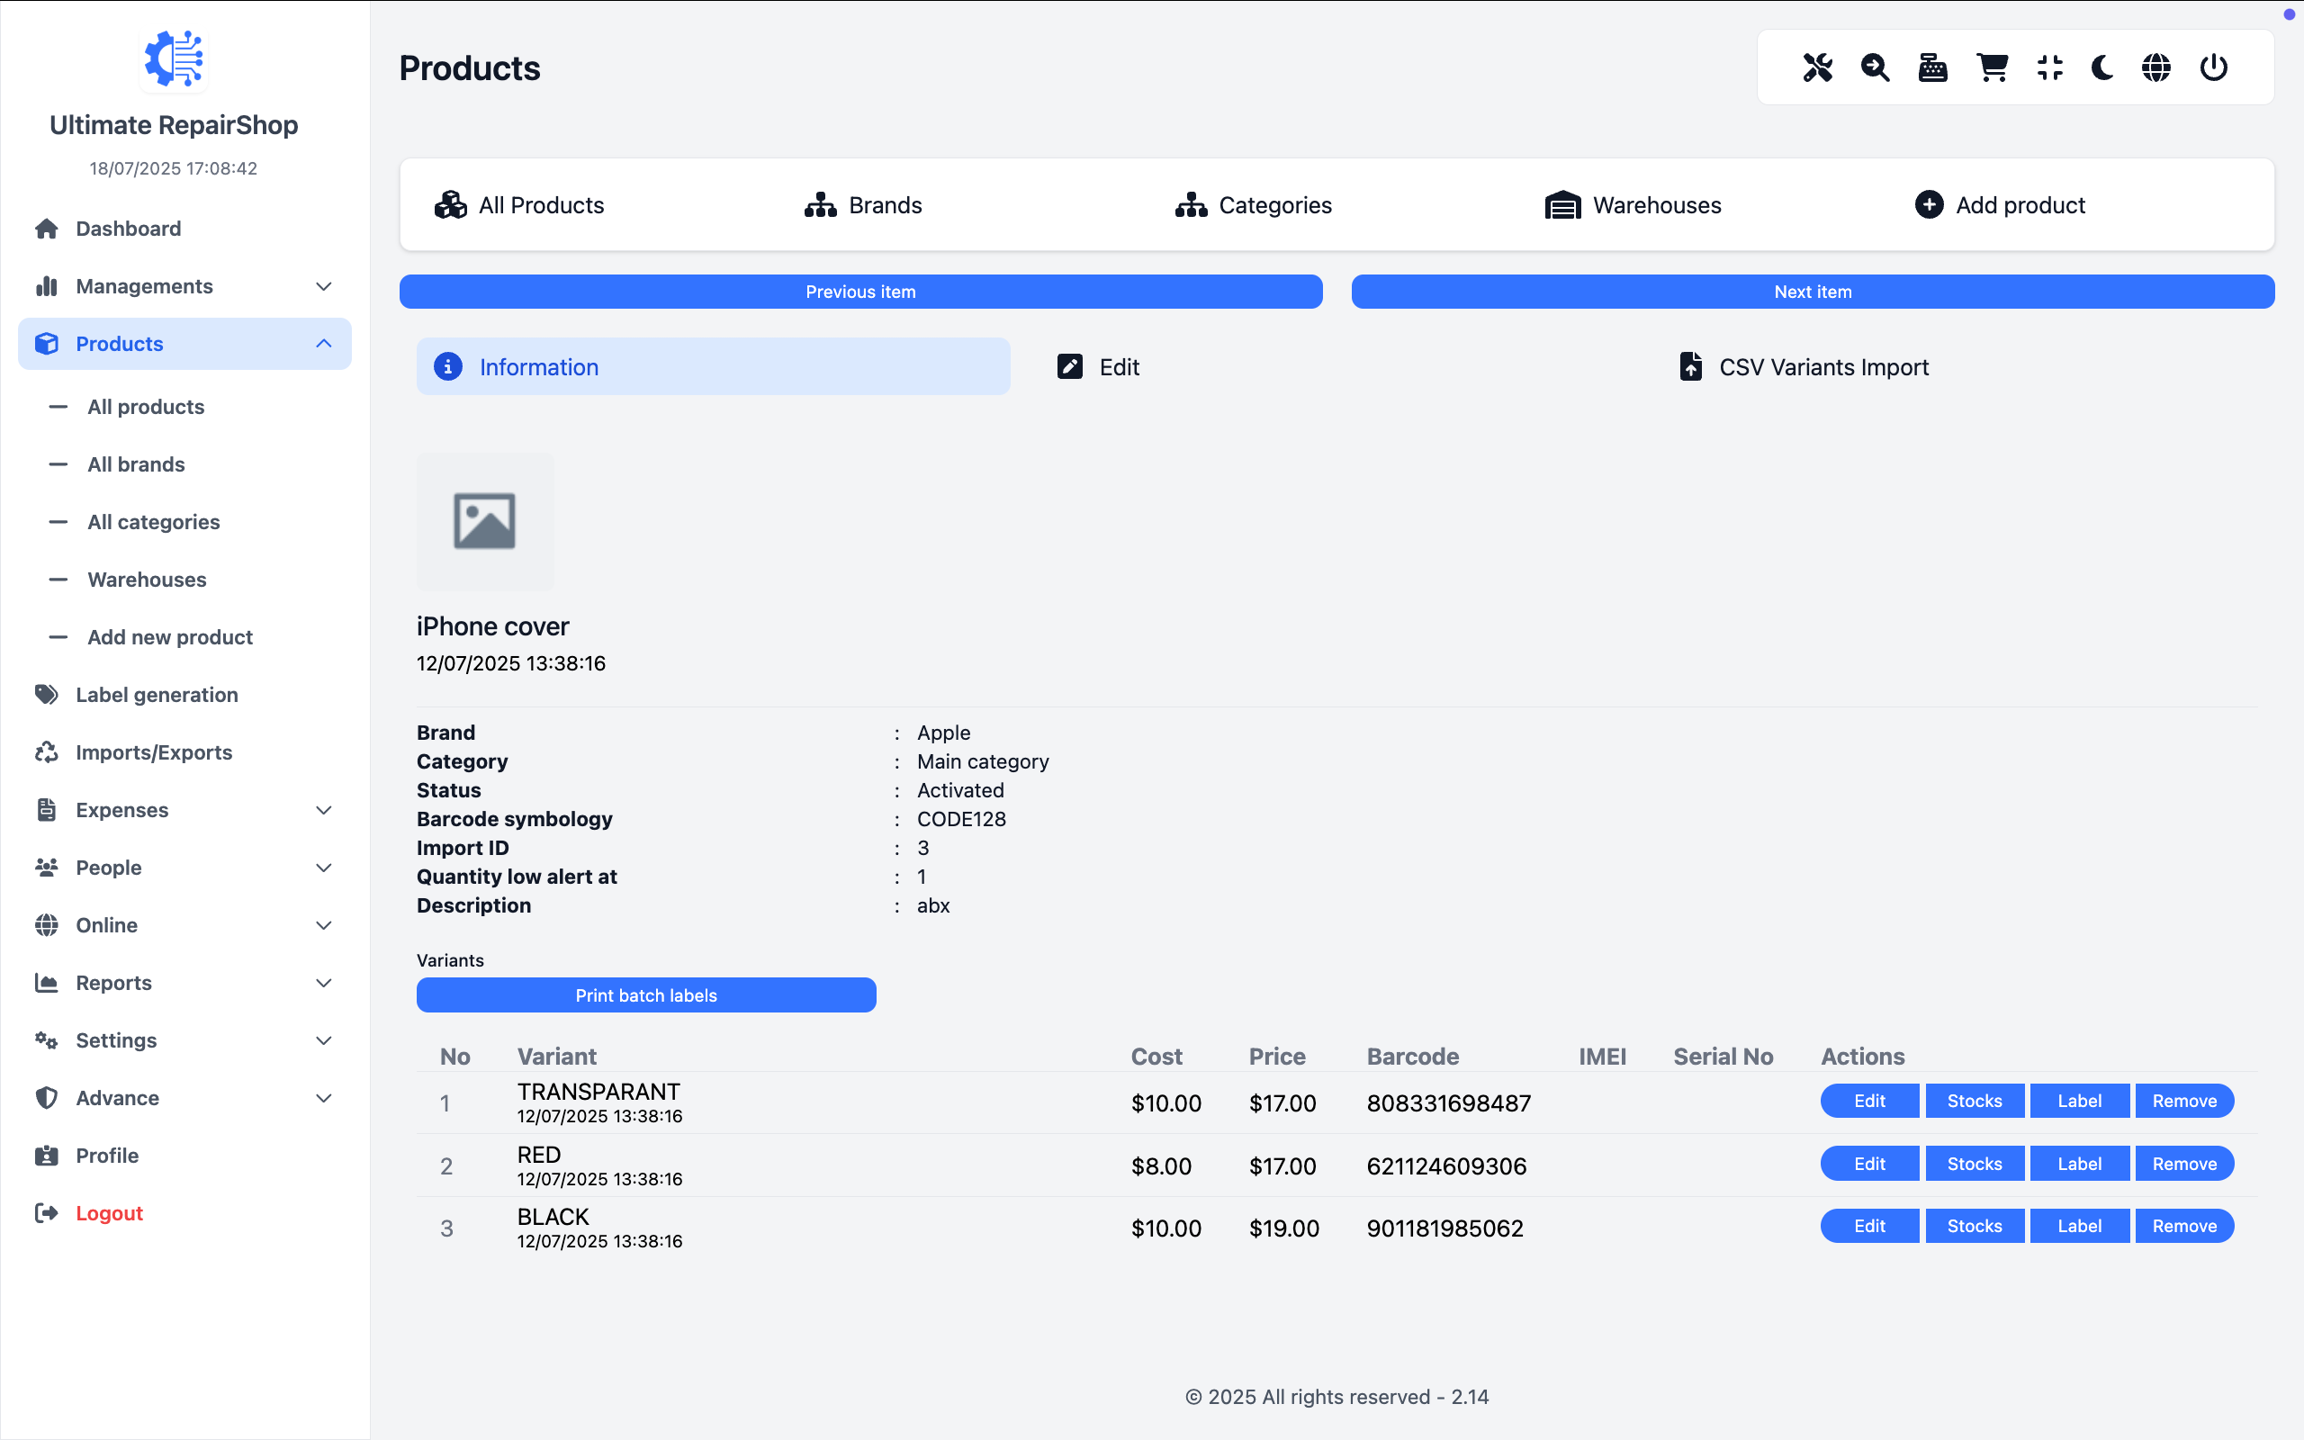Click the power icon in header
The height and width of the screenshot is (1440, 2304).
tap(2214, 67)
